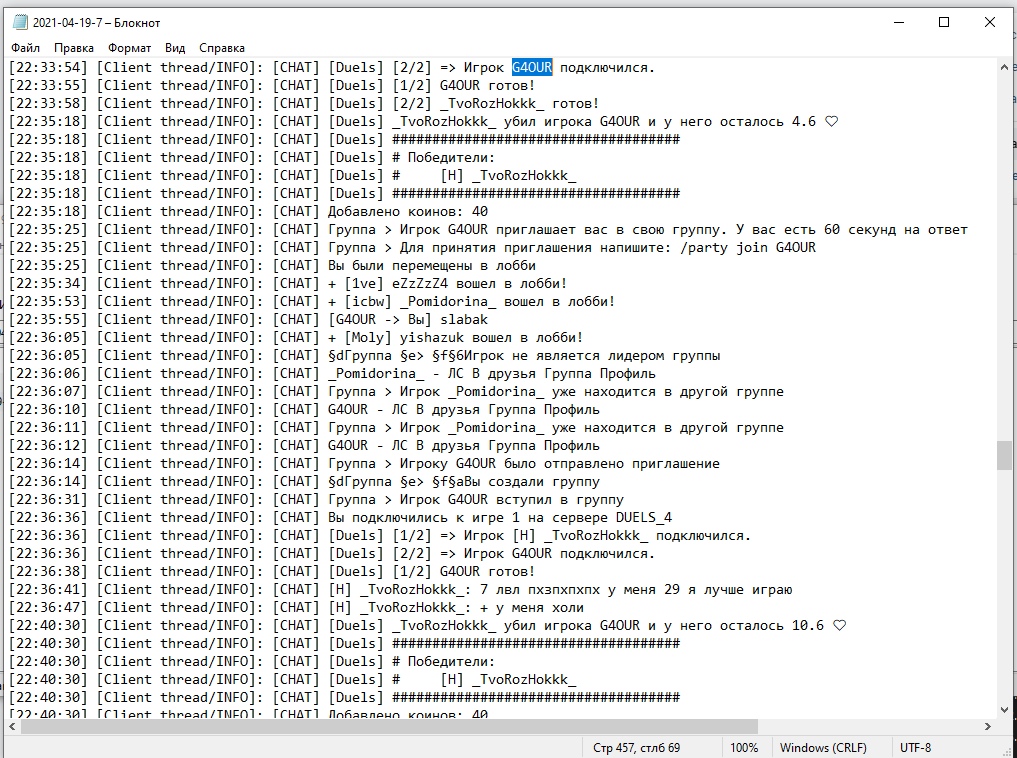The image size is (1017, 758).
Task: Click the vertical scrollbar thumb
Action: click(x=1005, y=455)
